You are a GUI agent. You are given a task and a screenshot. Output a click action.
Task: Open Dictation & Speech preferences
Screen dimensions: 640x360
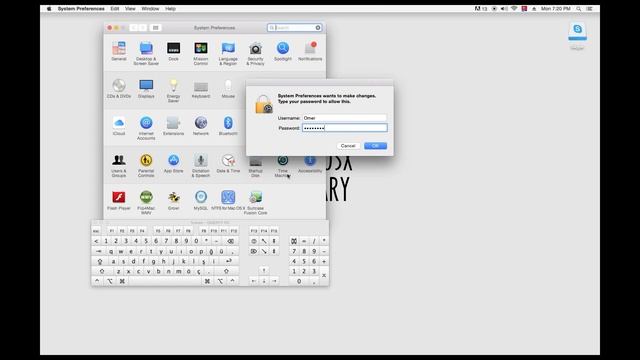(201, 165)
